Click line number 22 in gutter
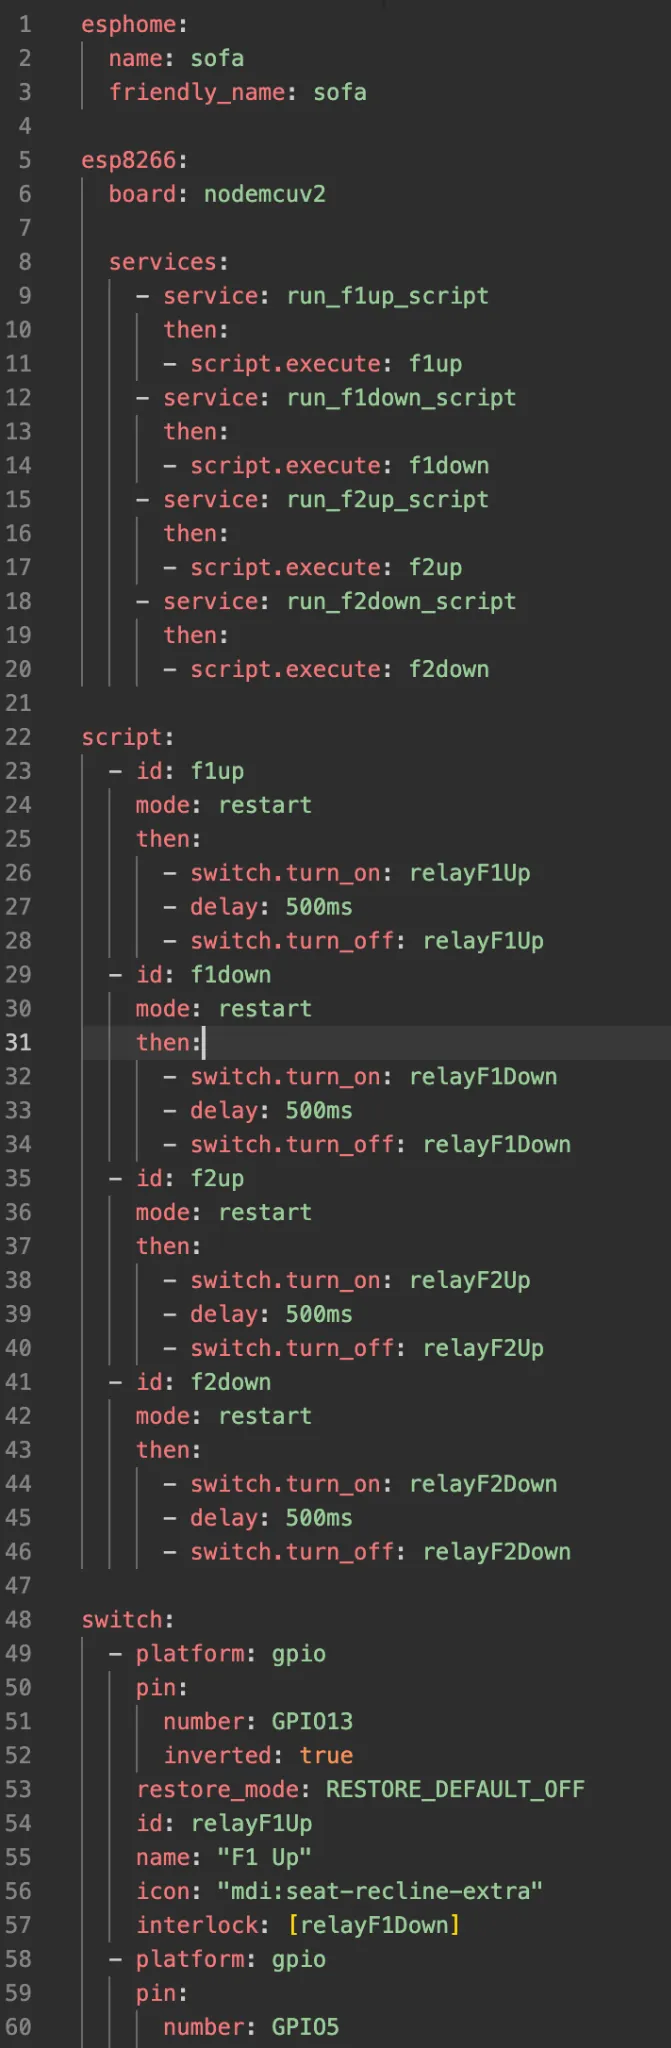This screenshot has width=671, height=2048. tap(18, 738)
